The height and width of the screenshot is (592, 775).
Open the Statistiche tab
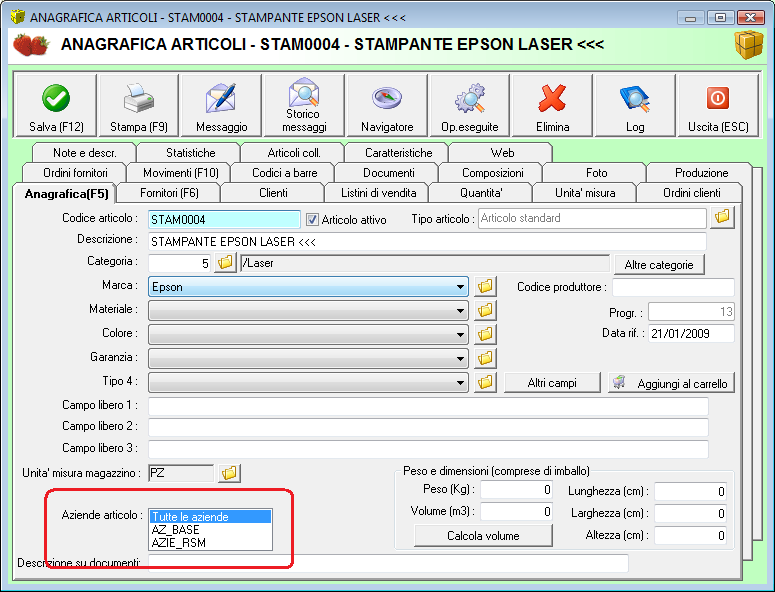pos(190,153)
